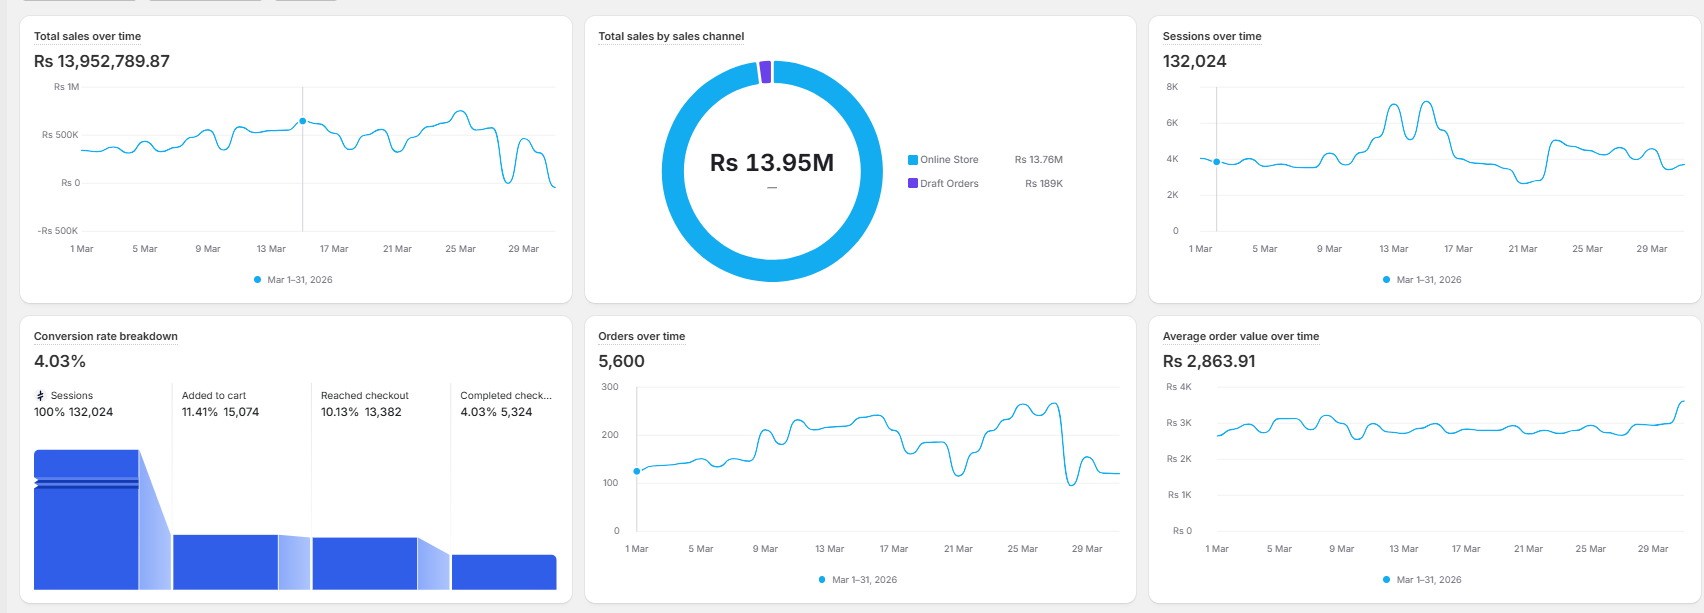Click the 5,600 orders total
This screenshot has width=1704, height=613.
622,361
